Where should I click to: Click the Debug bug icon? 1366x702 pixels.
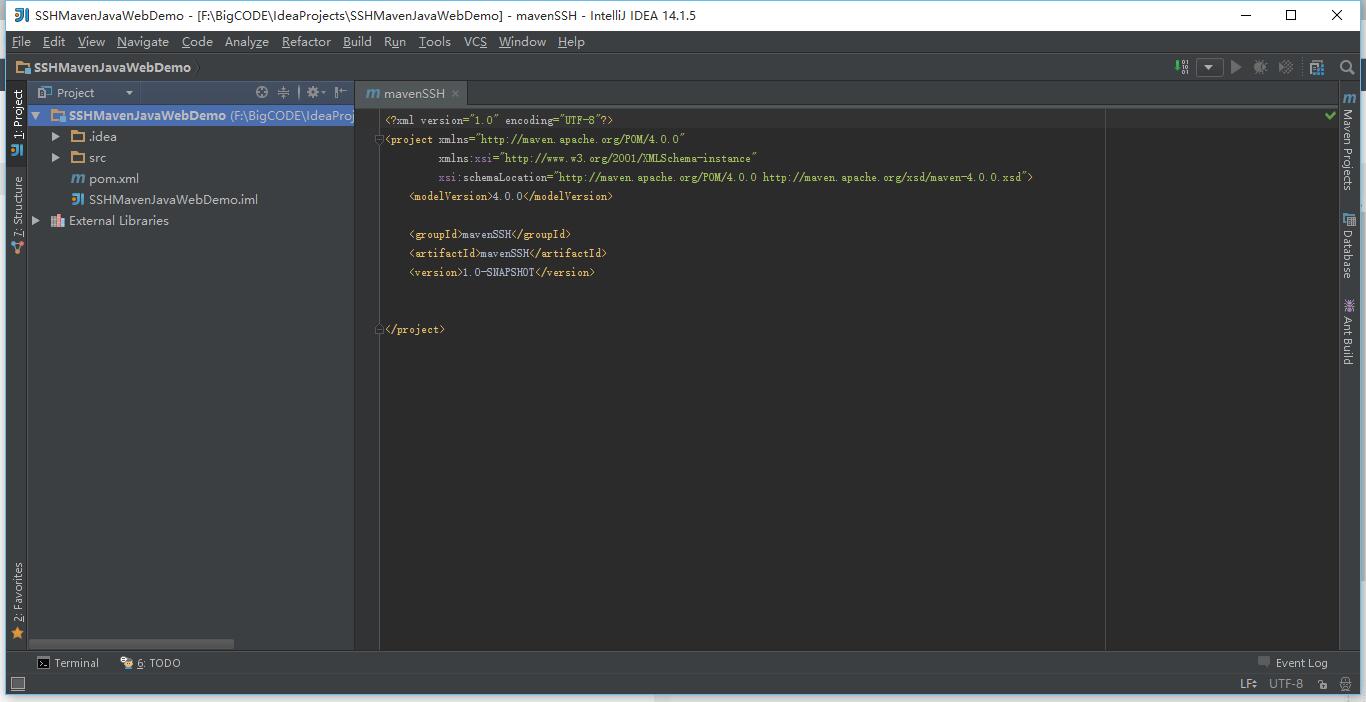pyautogui.click(x=1261, y=67)
